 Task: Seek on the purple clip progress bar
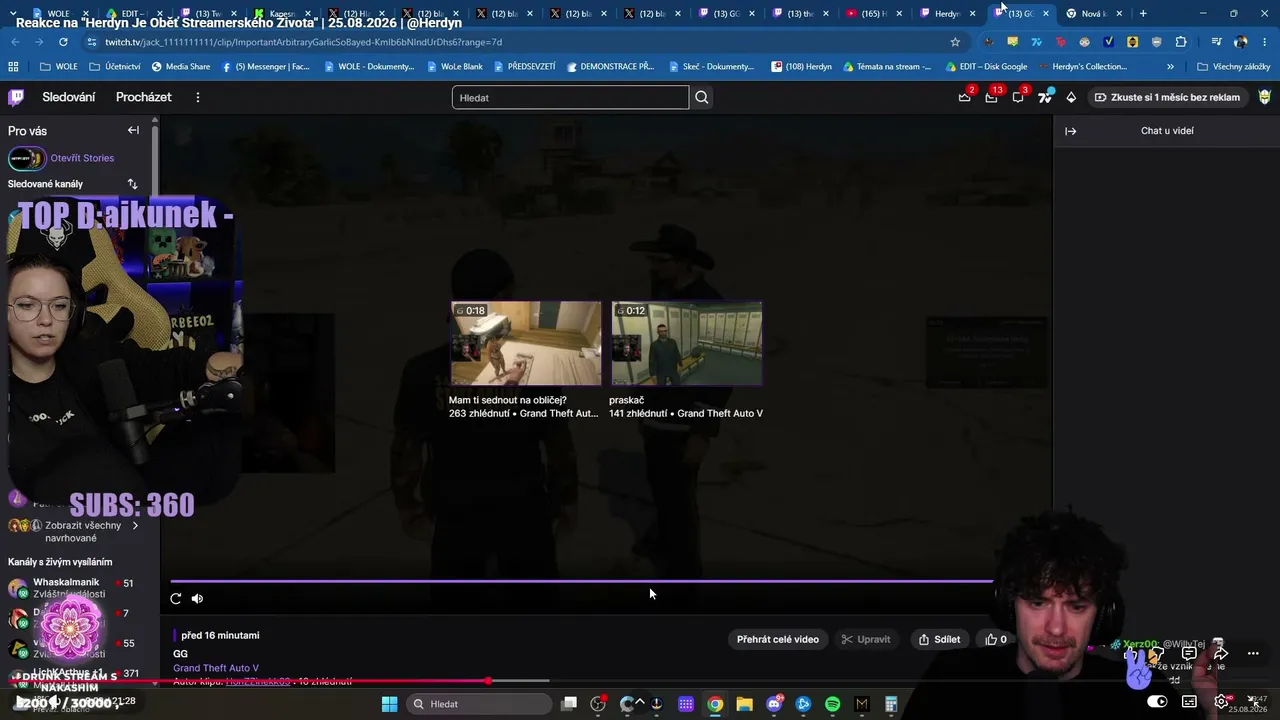582,581
